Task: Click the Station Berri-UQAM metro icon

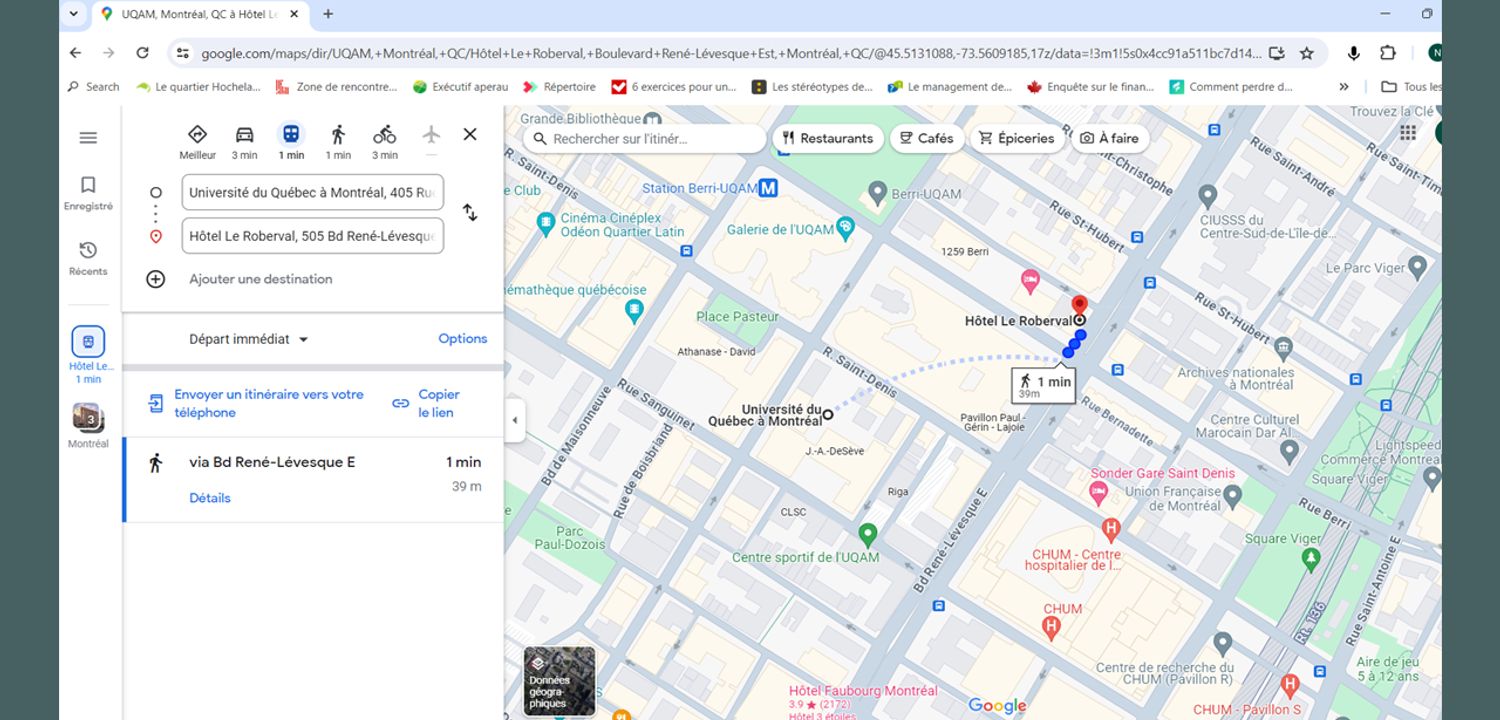Action: pyautogui.click(x=768, y=188)
